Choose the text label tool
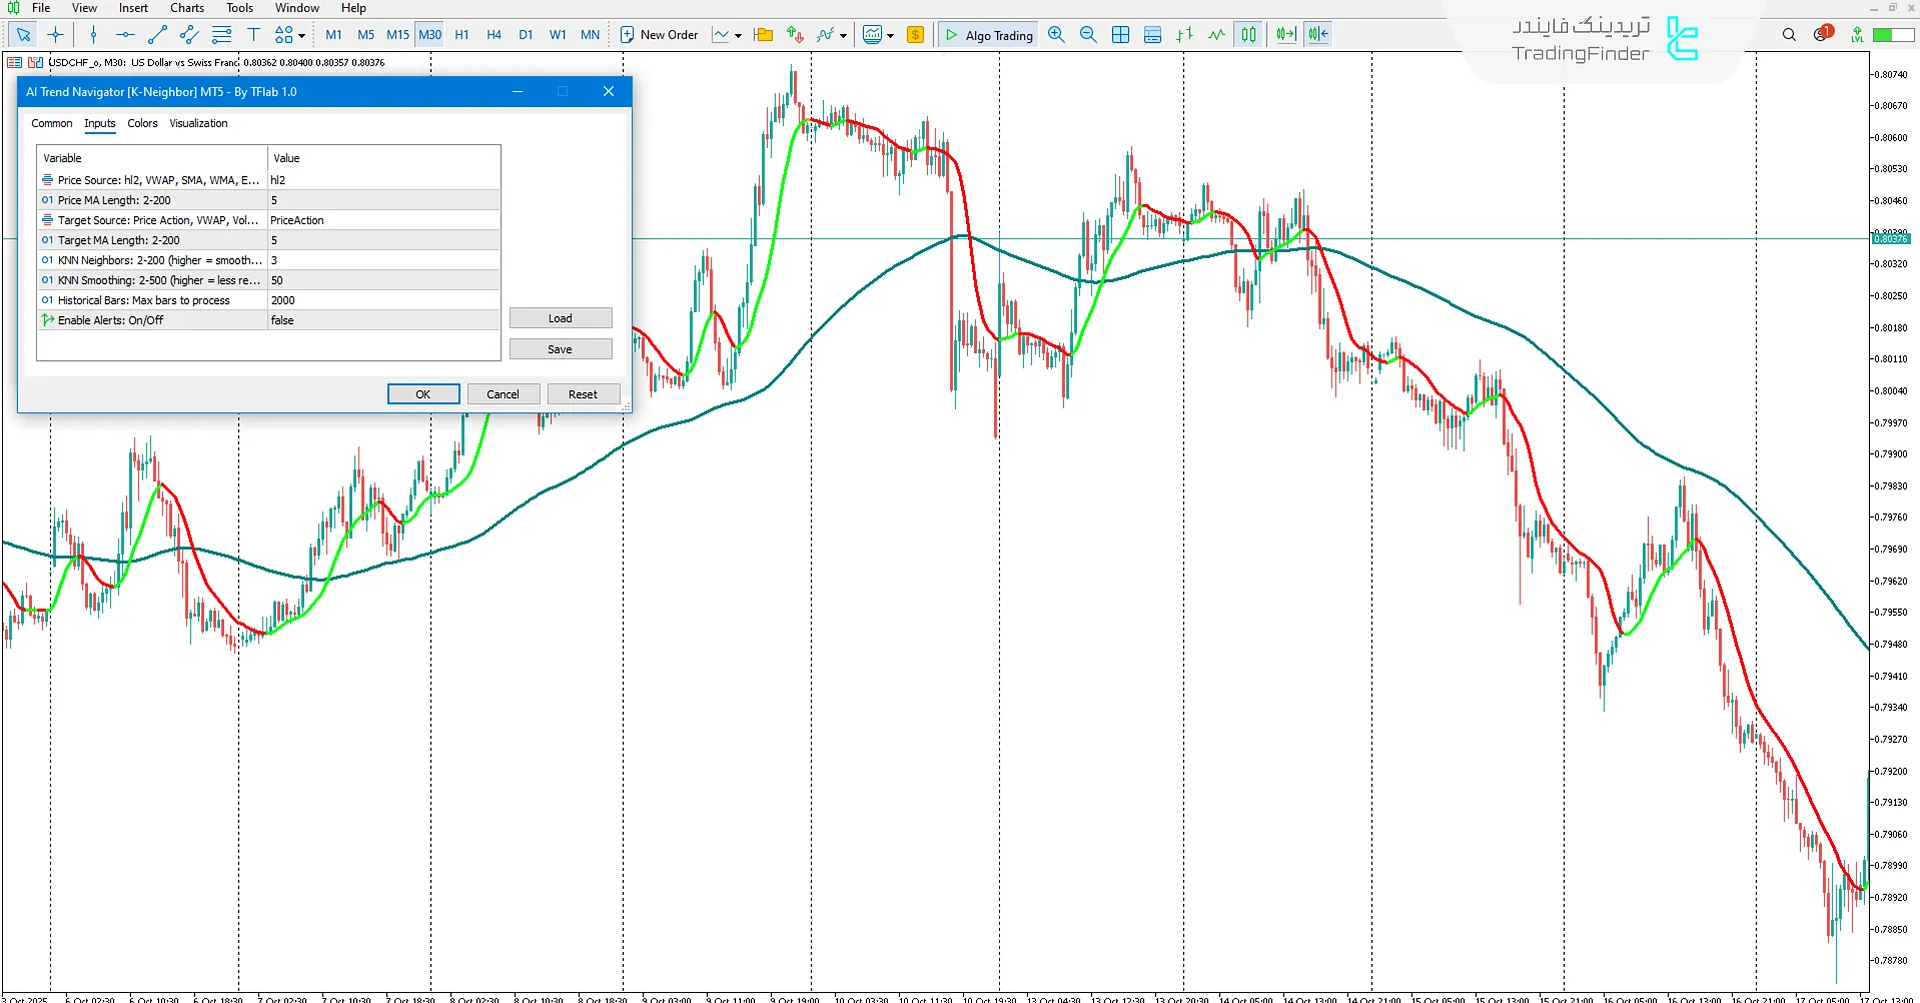This screenshot has width=1920, height=1003. (x=253, y=35)
